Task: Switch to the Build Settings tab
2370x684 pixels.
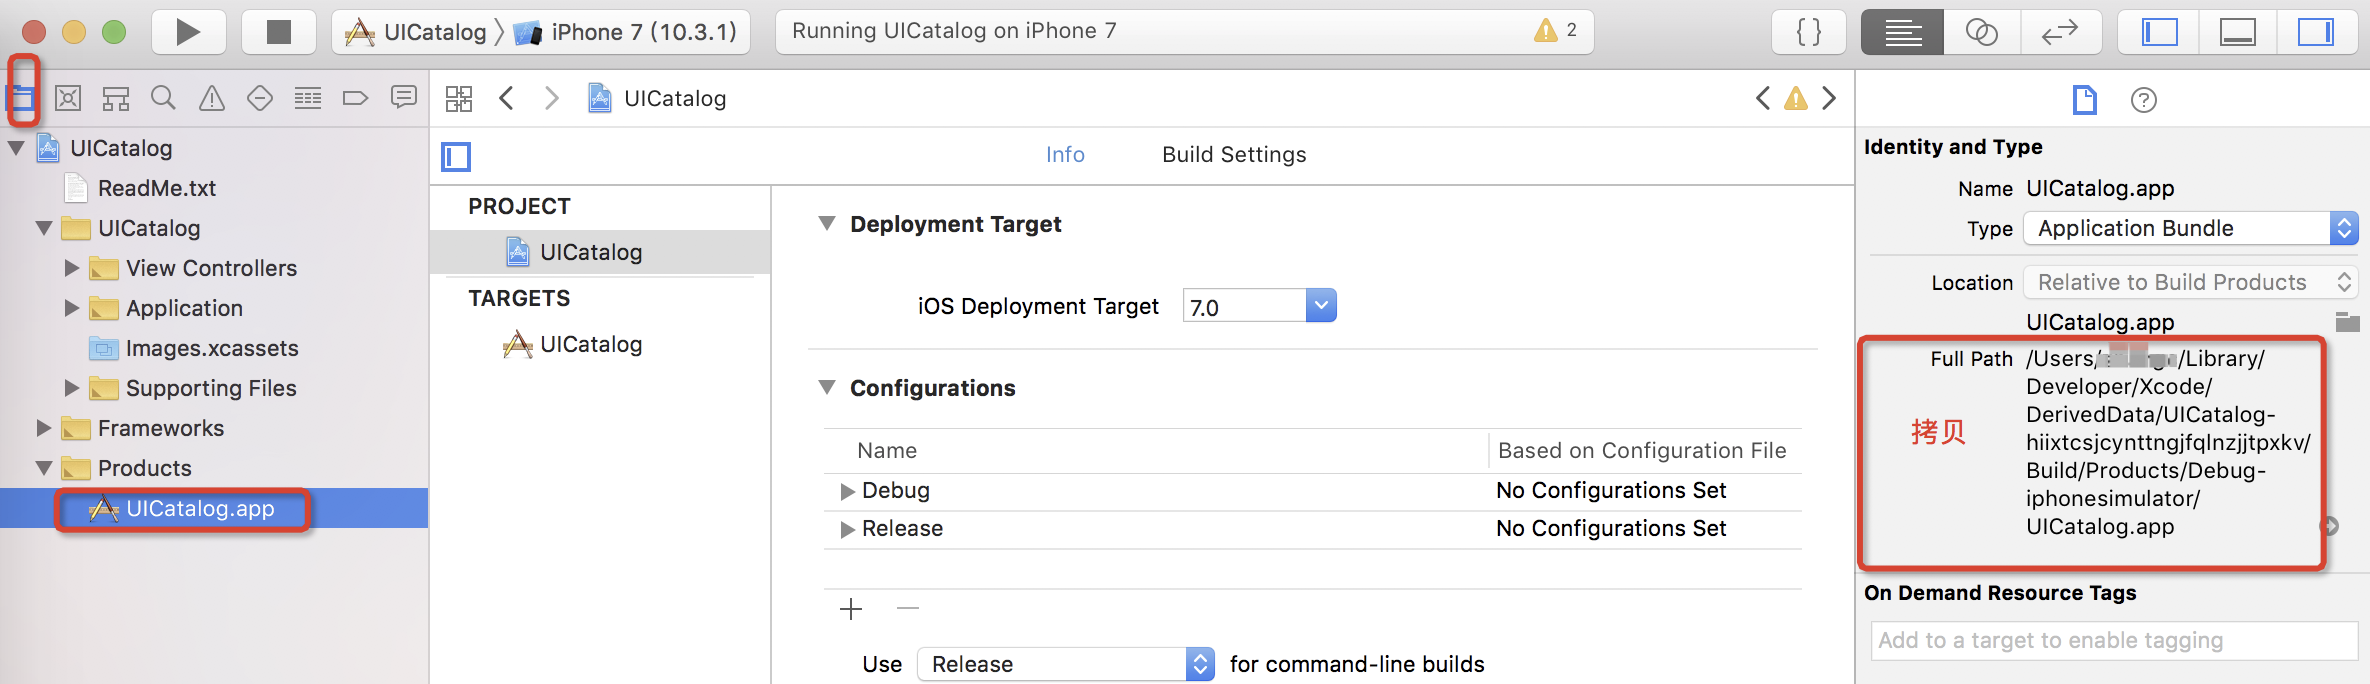Action: (x=1233, y=155)
